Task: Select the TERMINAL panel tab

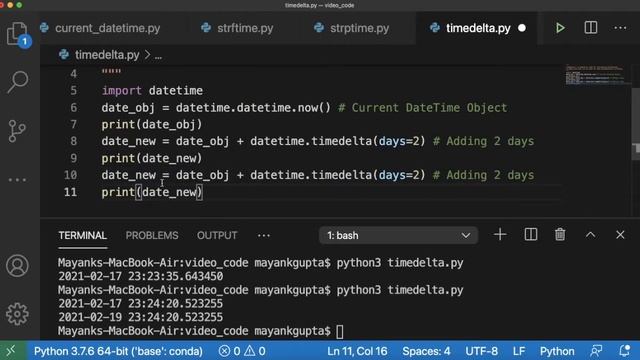Action: click(x=82, y=236)
